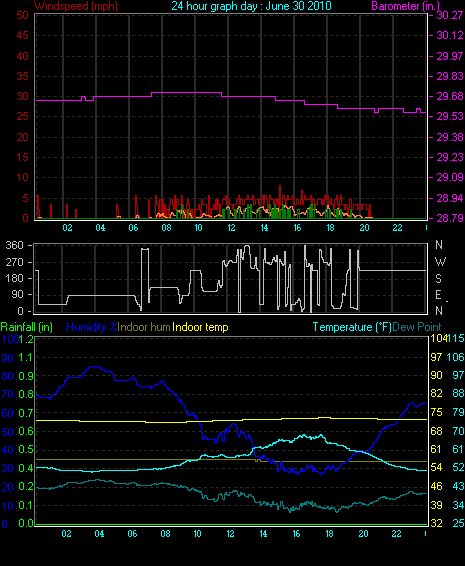The height and width of the screenshot is (566, 465).
Task: Click the green "Rainfall (in)" legend label
Action: pyautogui.click(x=27, y=327)
